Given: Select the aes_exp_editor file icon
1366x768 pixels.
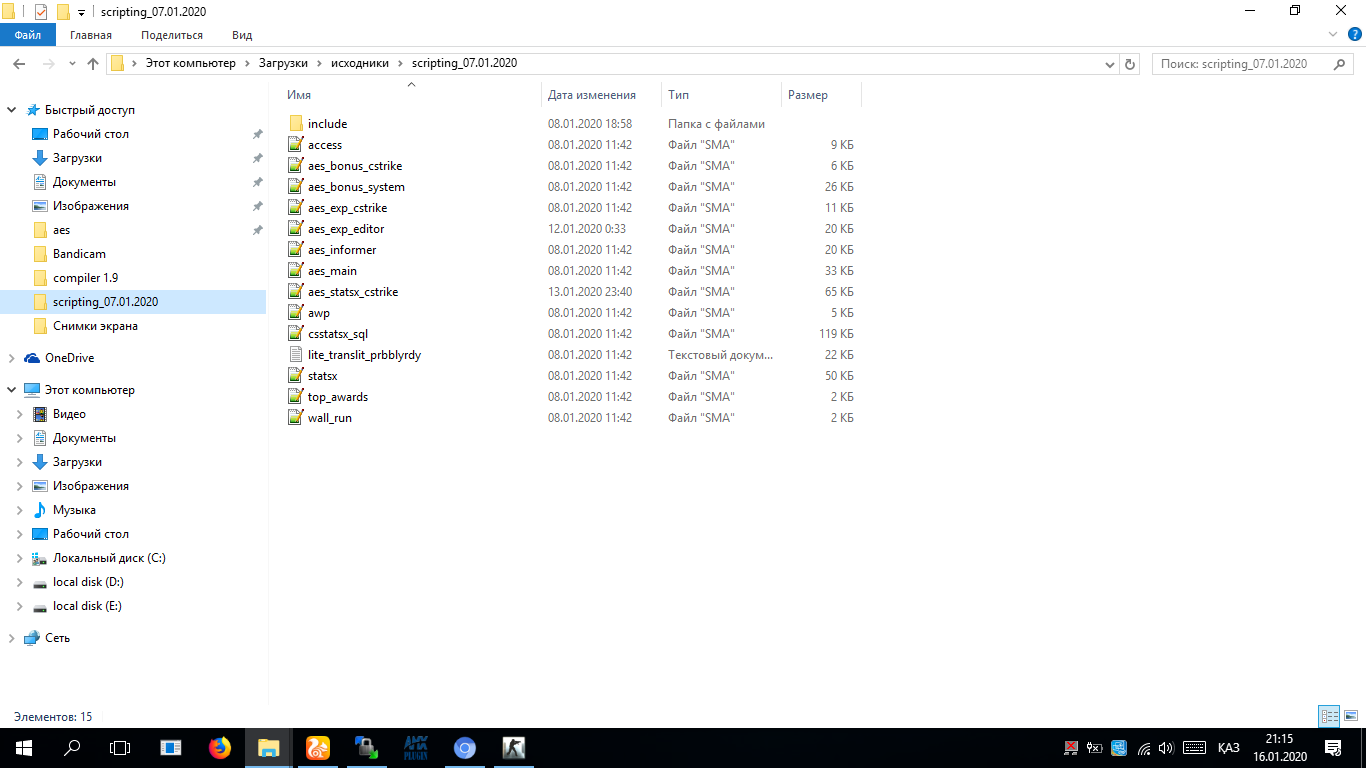Looking at the screenshot, I should click(x=295, y=229).
